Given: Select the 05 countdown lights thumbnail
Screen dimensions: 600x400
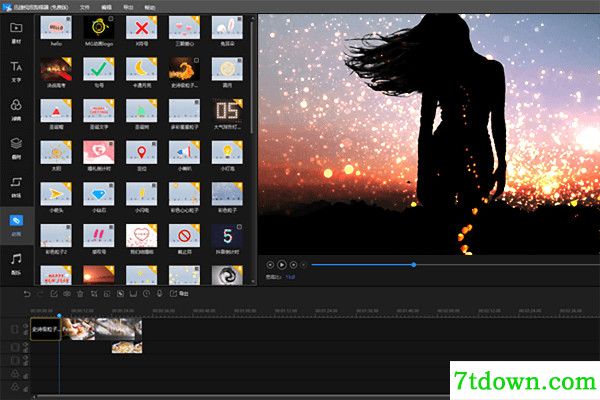Looking at the screenshot, I should [227, 111].
